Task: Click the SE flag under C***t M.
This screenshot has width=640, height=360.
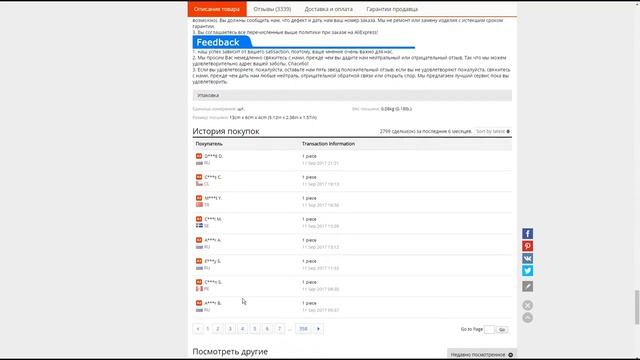Action: pyautogui.click(x=199, y=226)
